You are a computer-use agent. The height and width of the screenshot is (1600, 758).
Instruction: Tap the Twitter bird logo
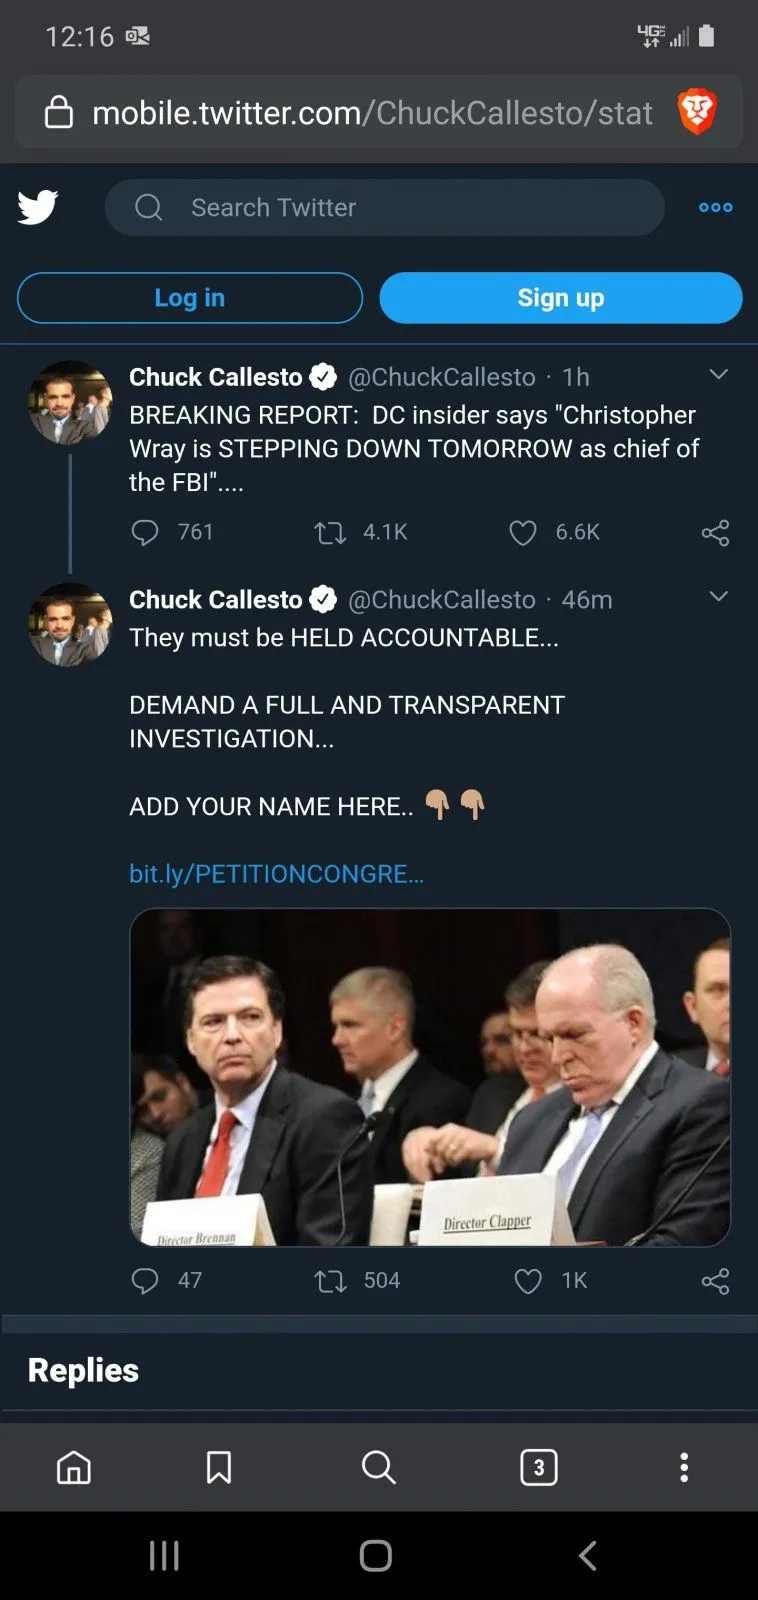(x=38, y=207)
